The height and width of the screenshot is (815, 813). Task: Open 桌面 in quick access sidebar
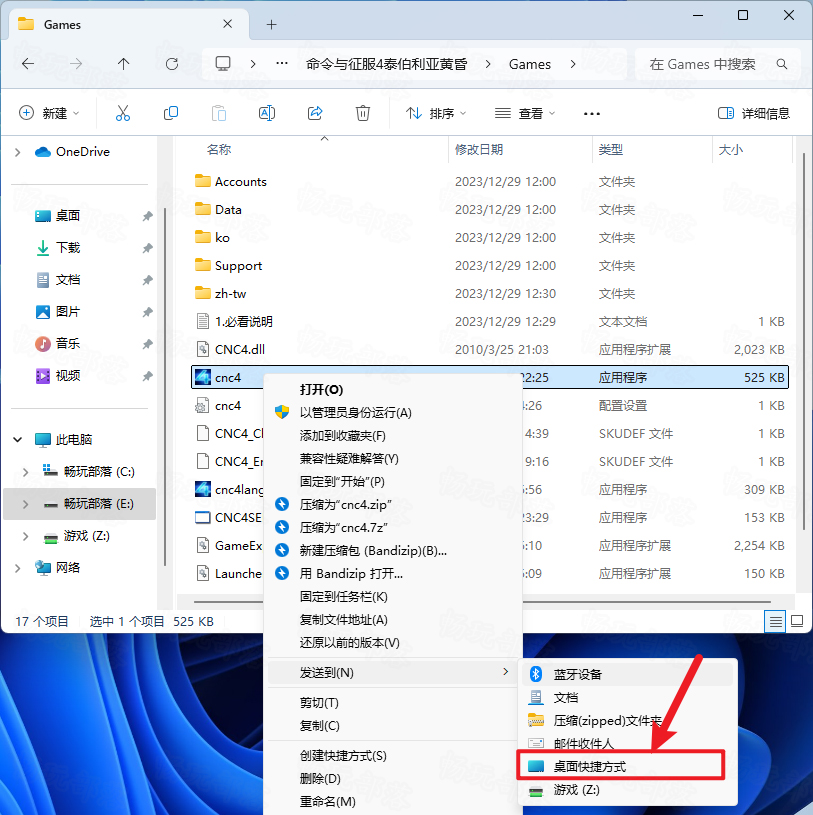[57, 216]
